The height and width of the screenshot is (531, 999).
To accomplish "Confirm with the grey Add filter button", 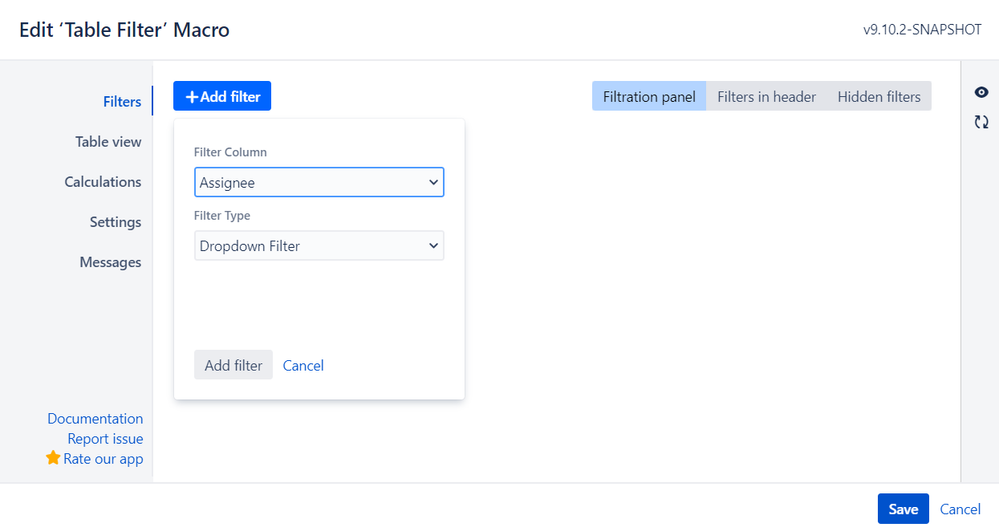I will 233,365.
